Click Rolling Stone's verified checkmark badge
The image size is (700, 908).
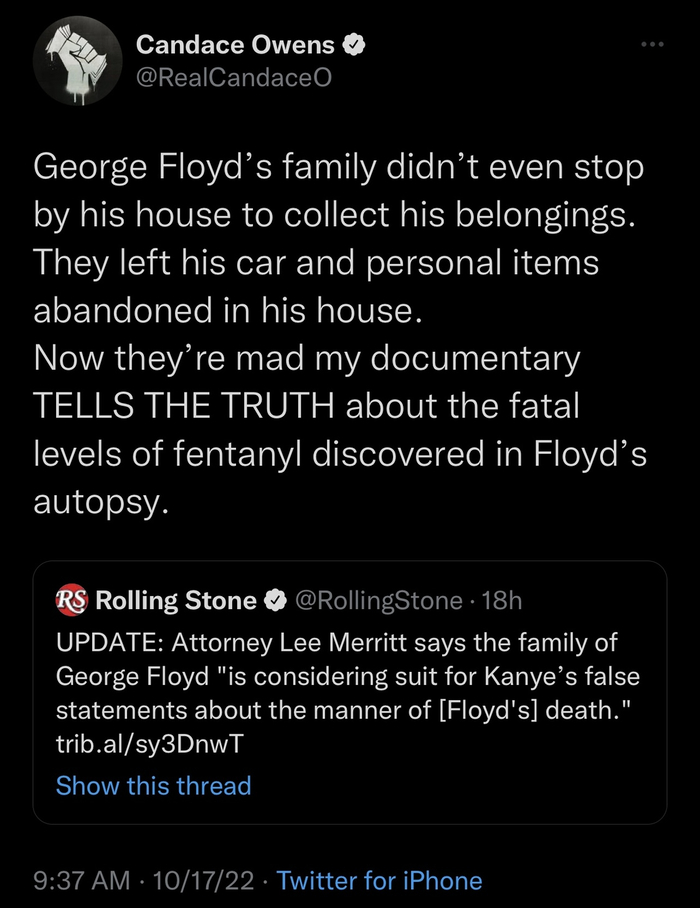pyautogui.click(x=274, y=600)
